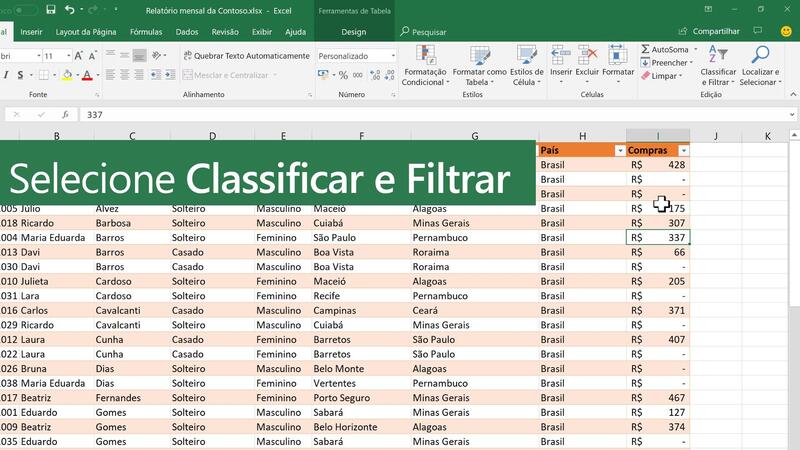Open the País column filter dropdown
Viewport: 800px width, 450px height.
pyautogui.click(x=619, y=150)
